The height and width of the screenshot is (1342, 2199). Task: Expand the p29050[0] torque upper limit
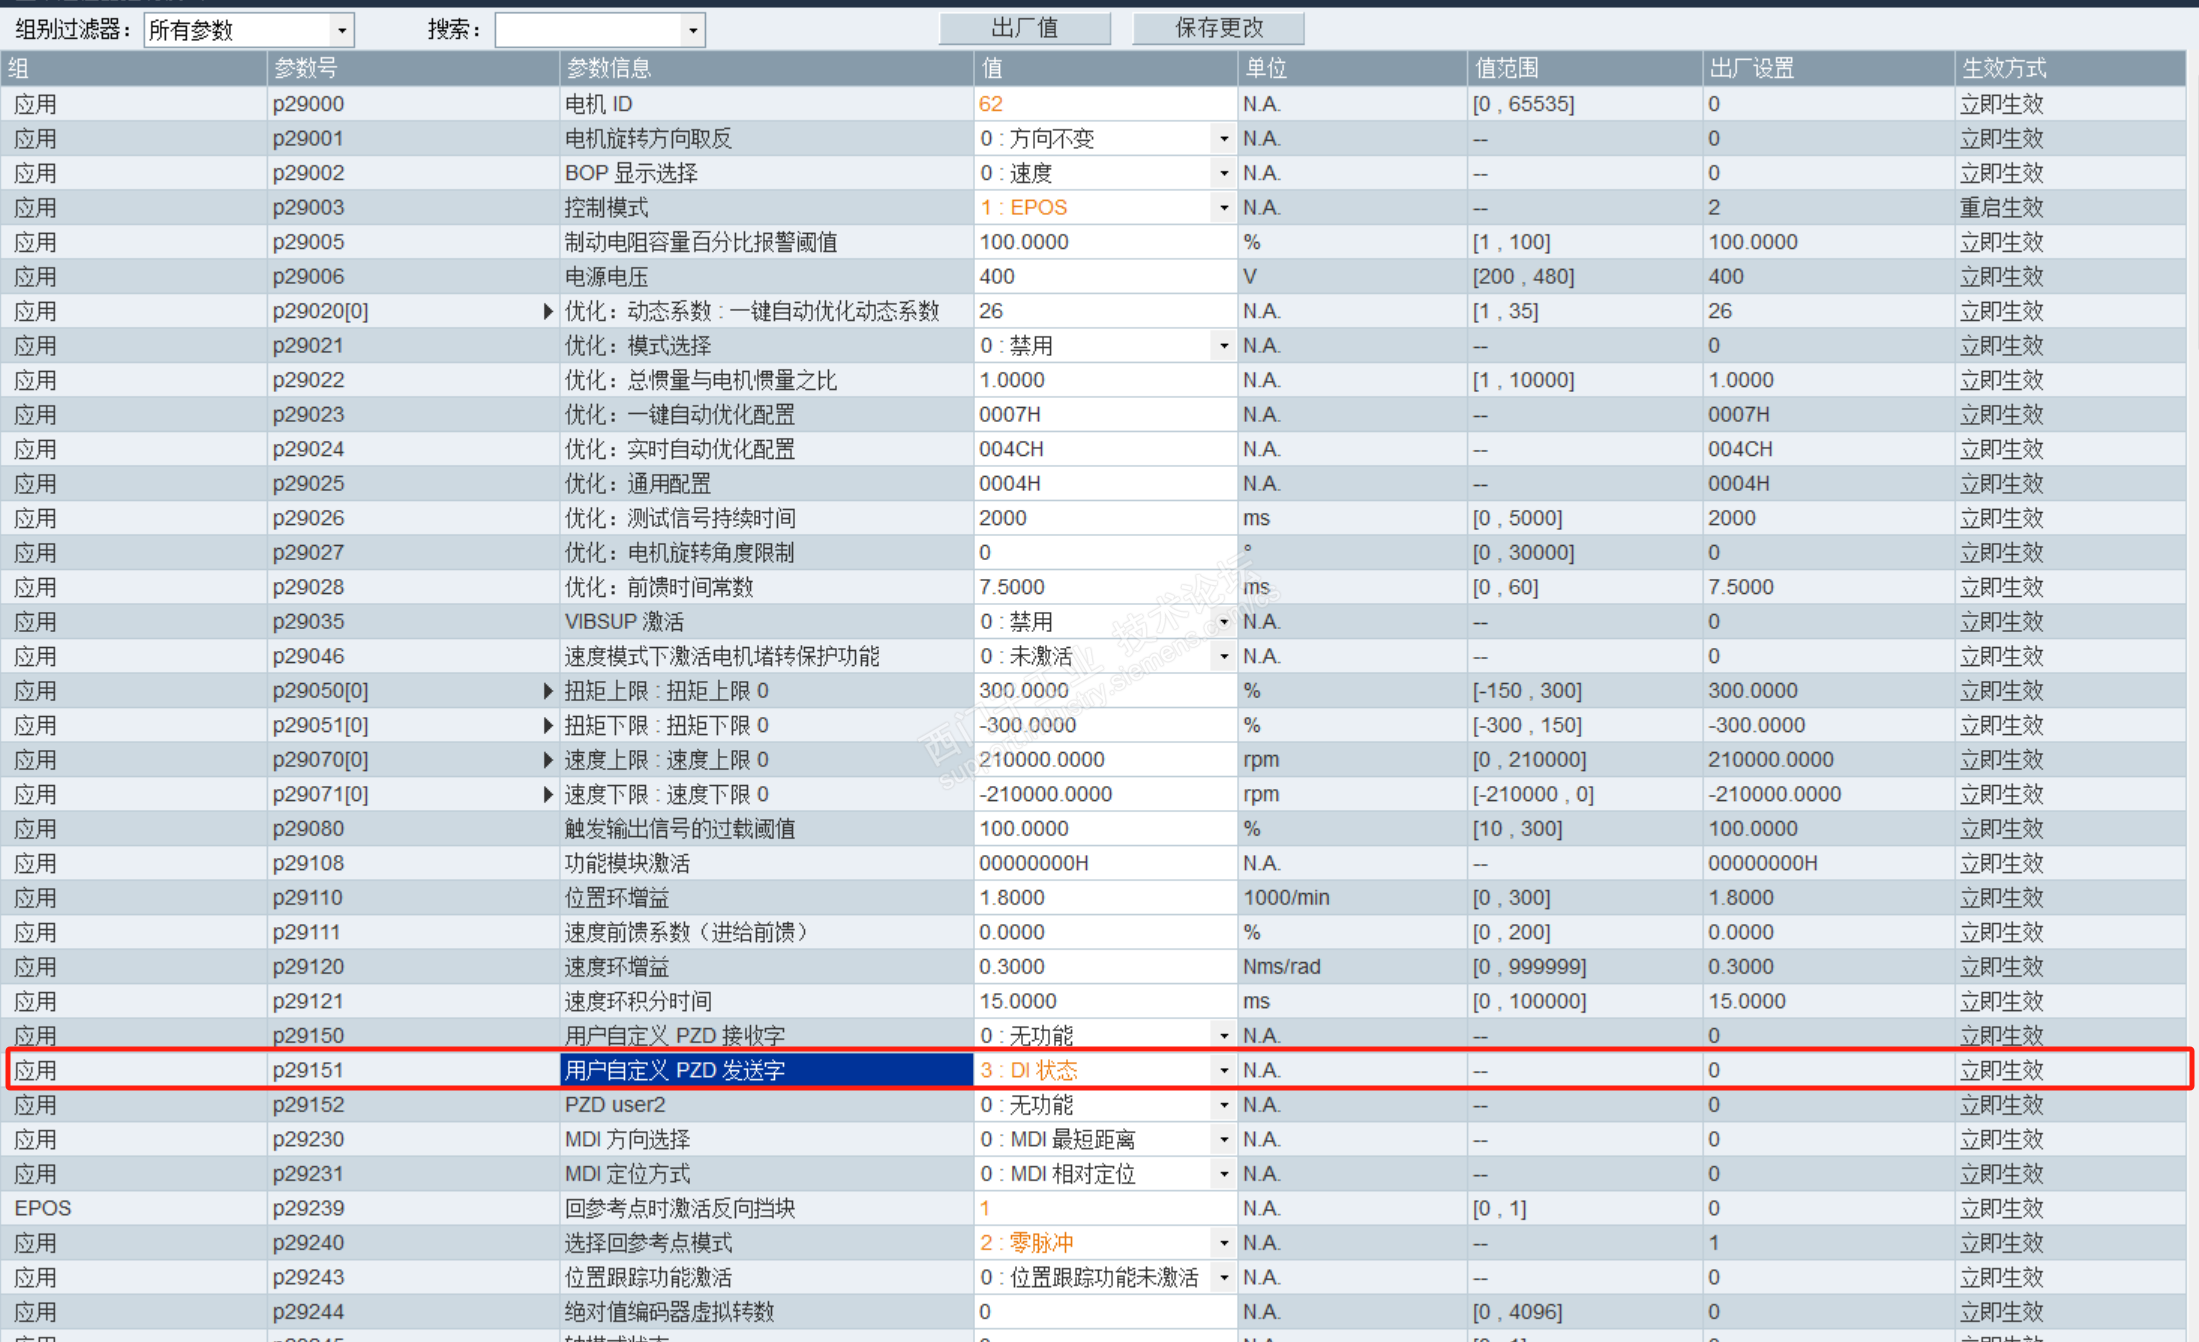(547, 691)
